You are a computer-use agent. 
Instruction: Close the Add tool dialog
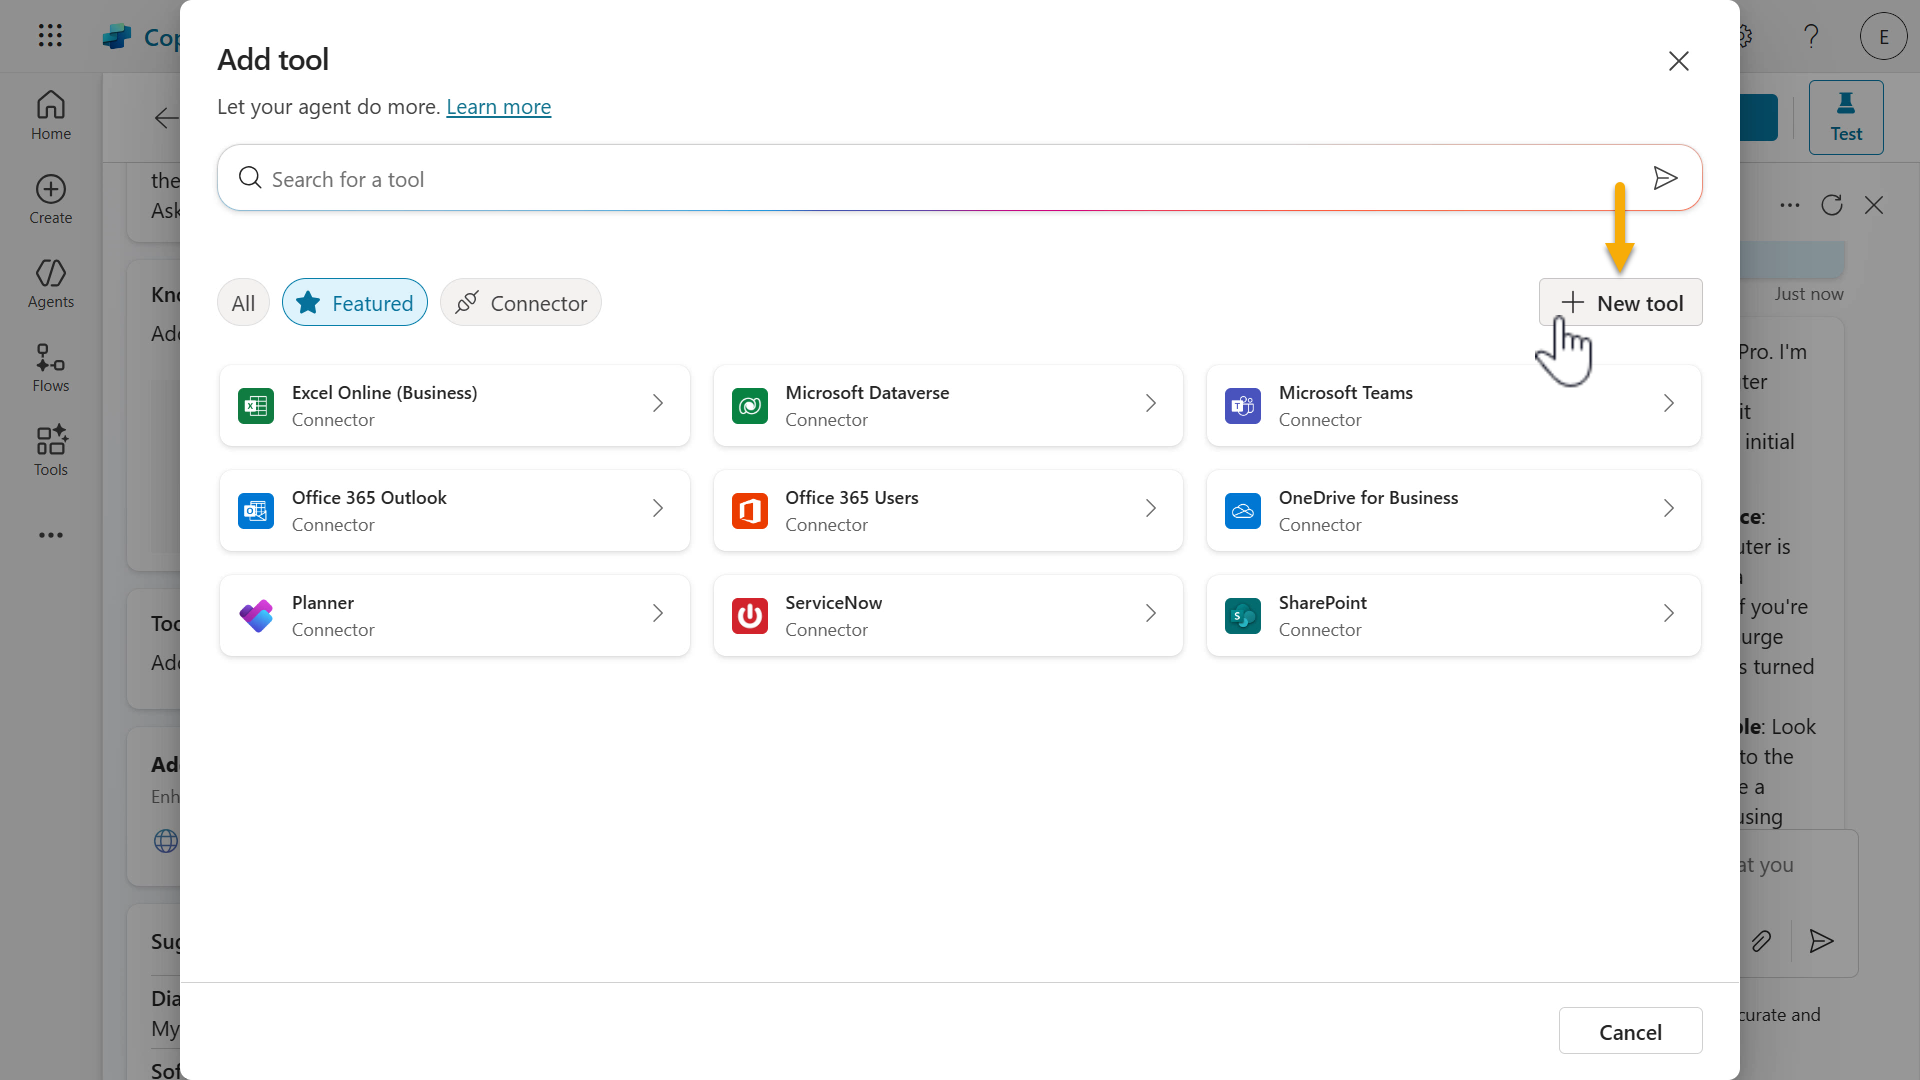tap(1679, 61)
